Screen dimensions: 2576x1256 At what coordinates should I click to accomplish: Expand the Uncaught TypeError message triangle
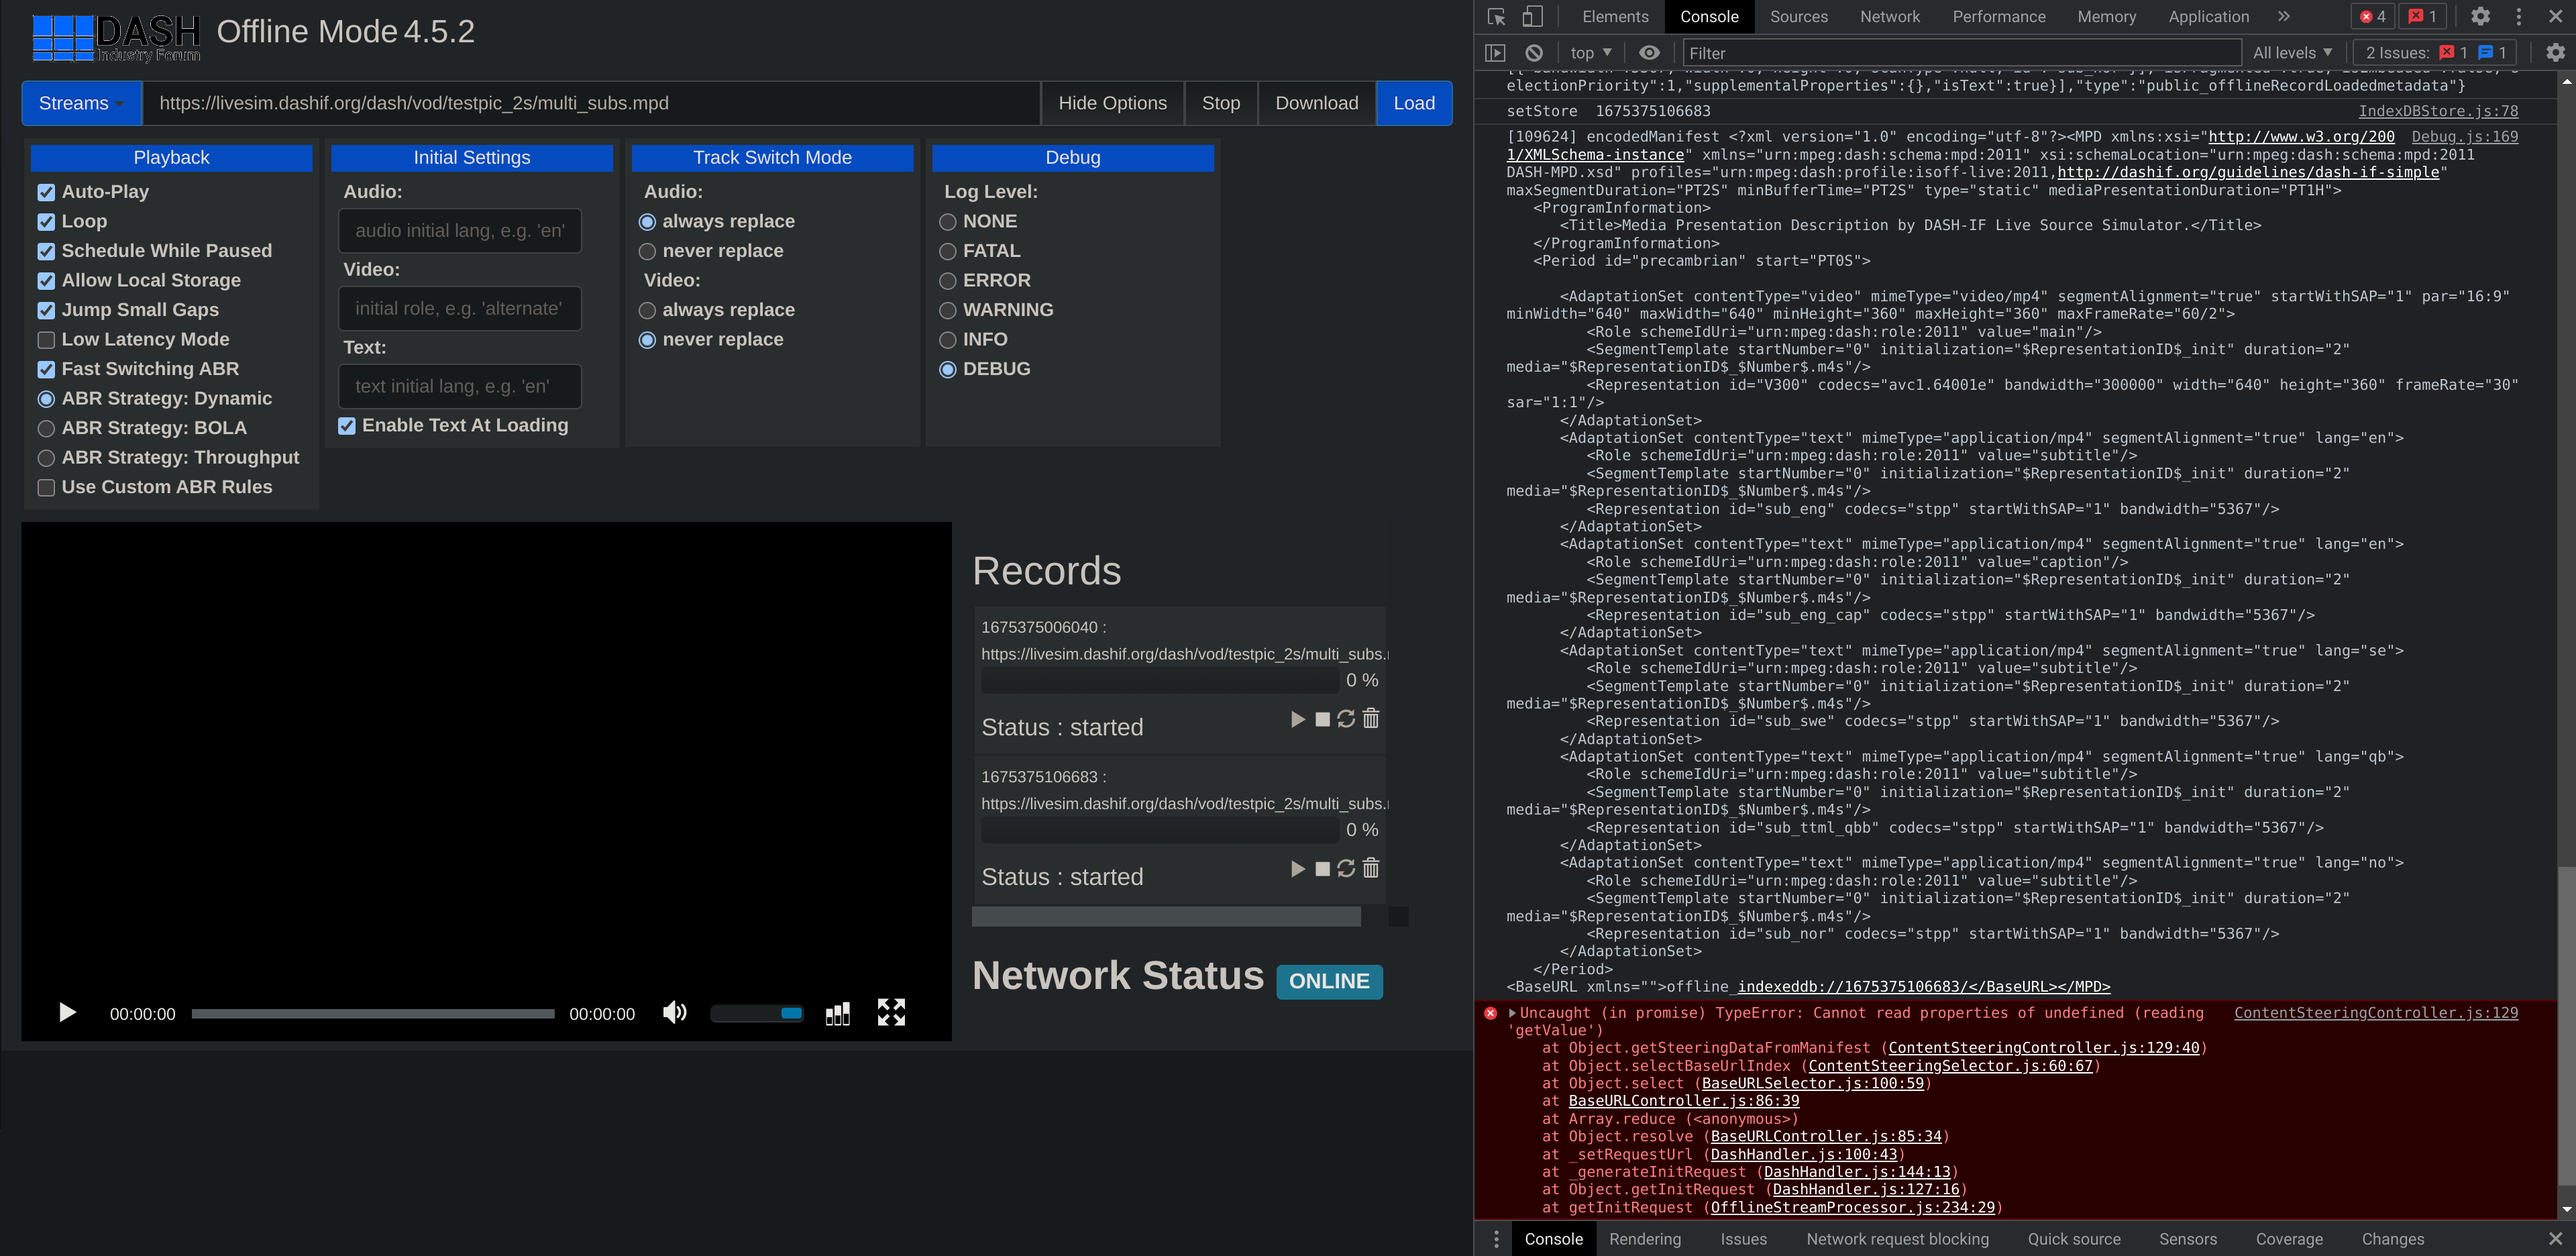[1513, 1013]
